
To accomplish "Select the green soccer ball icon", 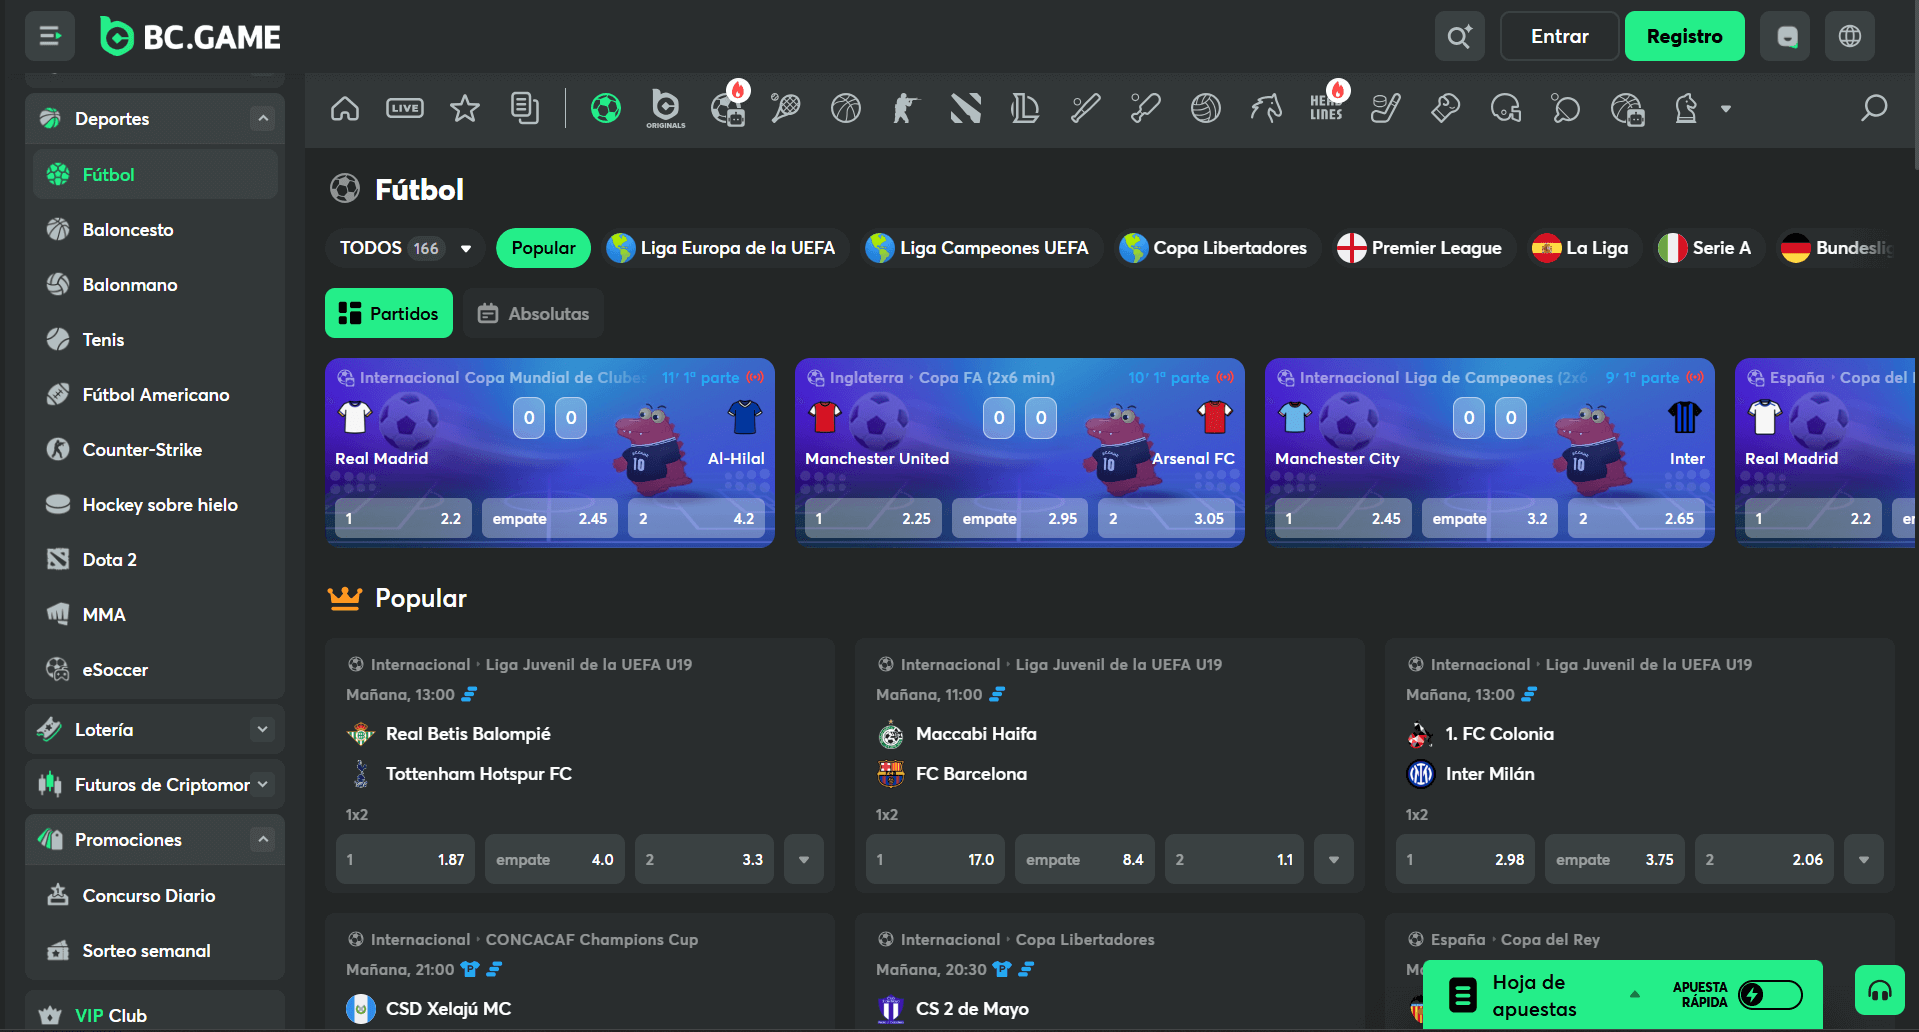I will point(606,108).
